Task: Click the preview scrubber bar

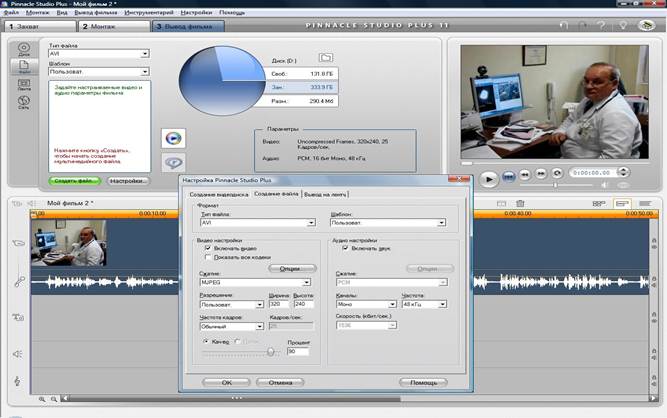Action: (x=555, y=163)
